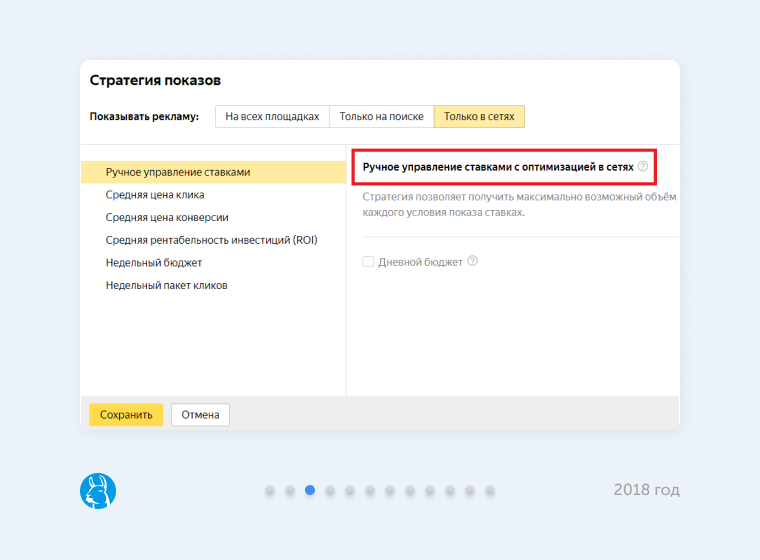The height and width of the screenshot is (560, 760).
Task: Click the «Показывать рекламу:» label
Action: point(144,116)
